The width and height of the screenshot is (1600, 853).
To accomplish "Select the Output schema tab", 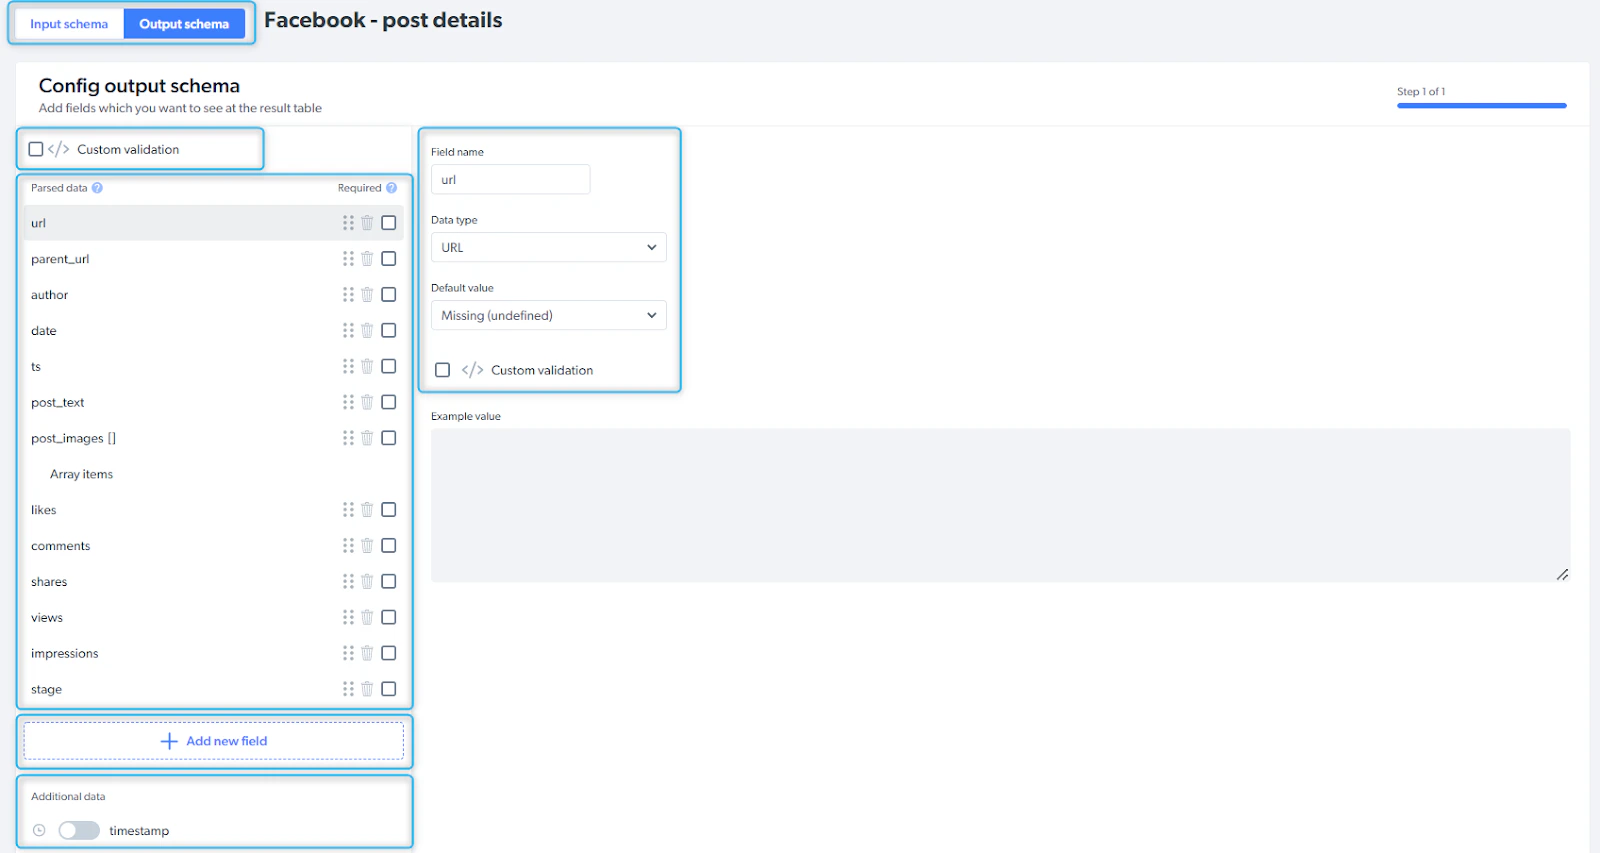I will [184, 24].
